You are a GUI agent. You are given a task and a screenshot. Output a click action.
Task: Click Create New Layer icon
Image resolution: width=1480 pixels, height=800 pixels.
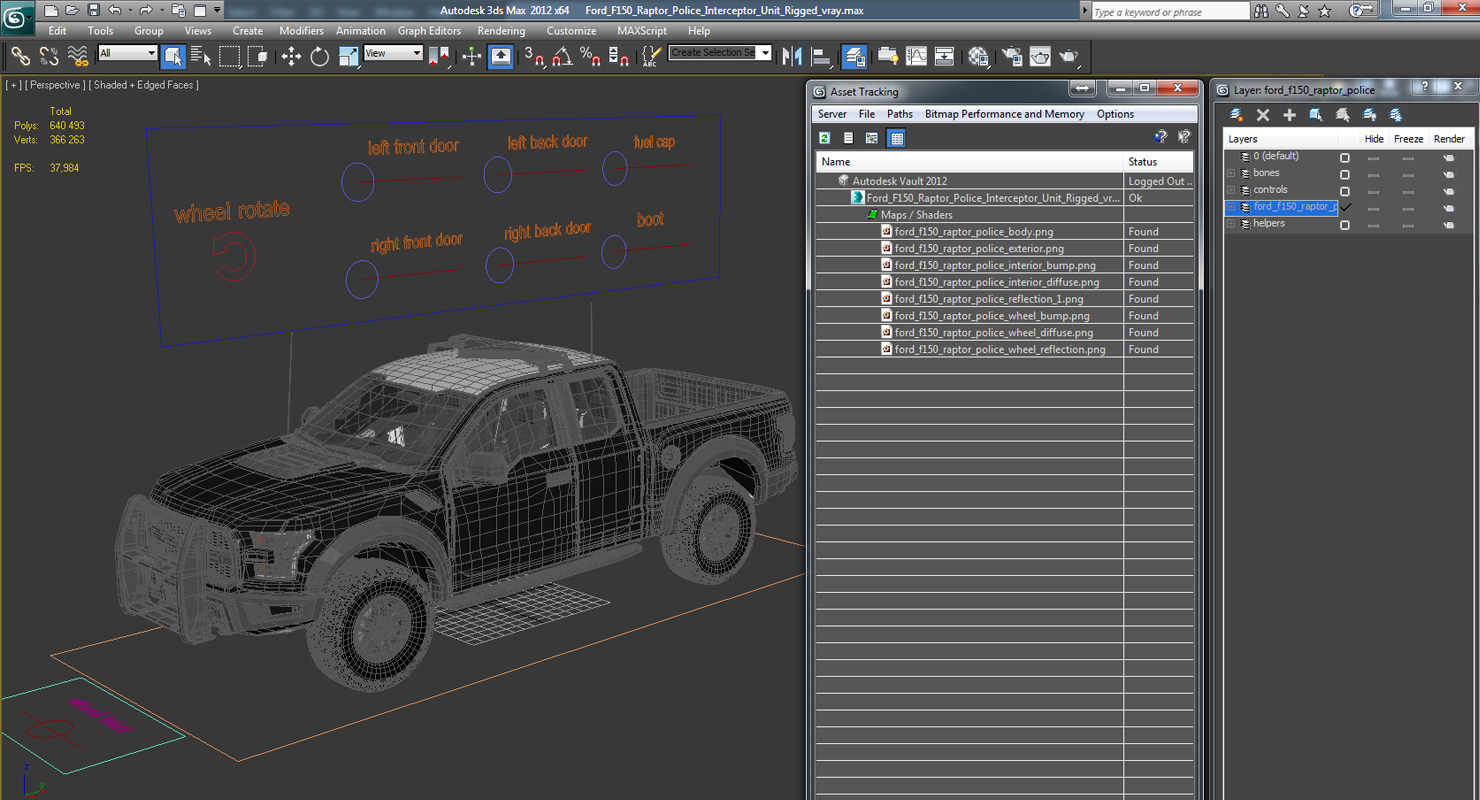(x=1236, y=115)
